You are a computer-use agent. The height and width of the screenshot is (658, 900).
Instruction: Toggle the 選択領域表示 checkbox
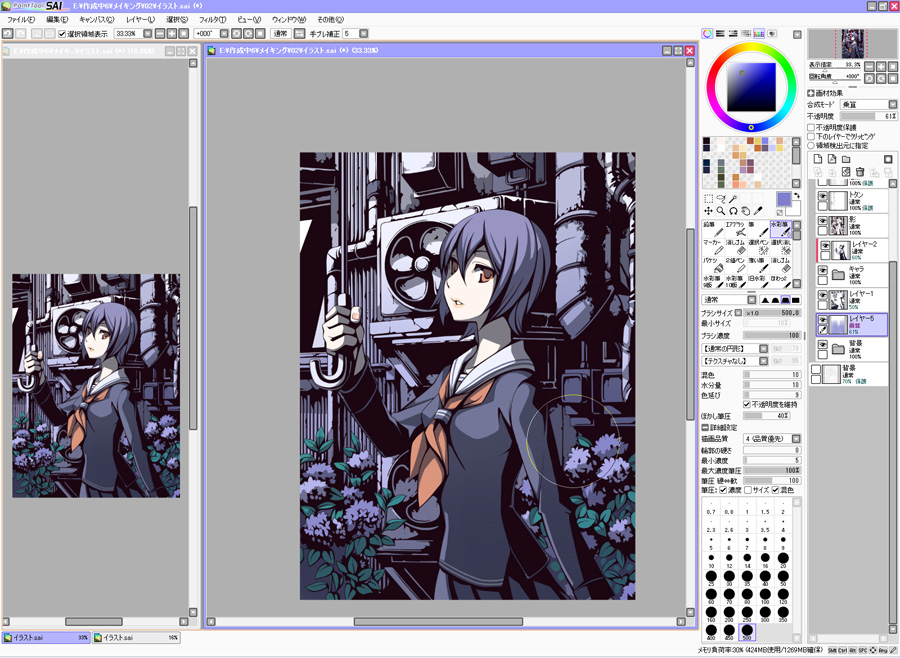[x=62, y=34]
